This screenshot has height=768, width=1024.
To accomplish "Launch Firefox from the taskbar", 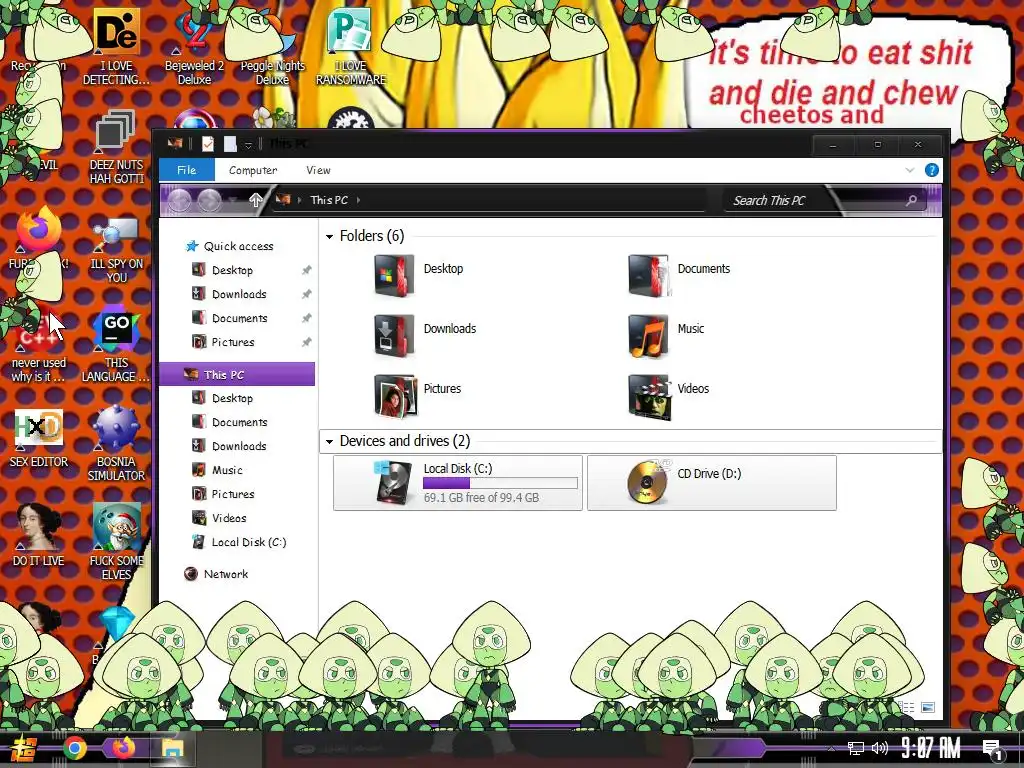I will coord(122,747).
